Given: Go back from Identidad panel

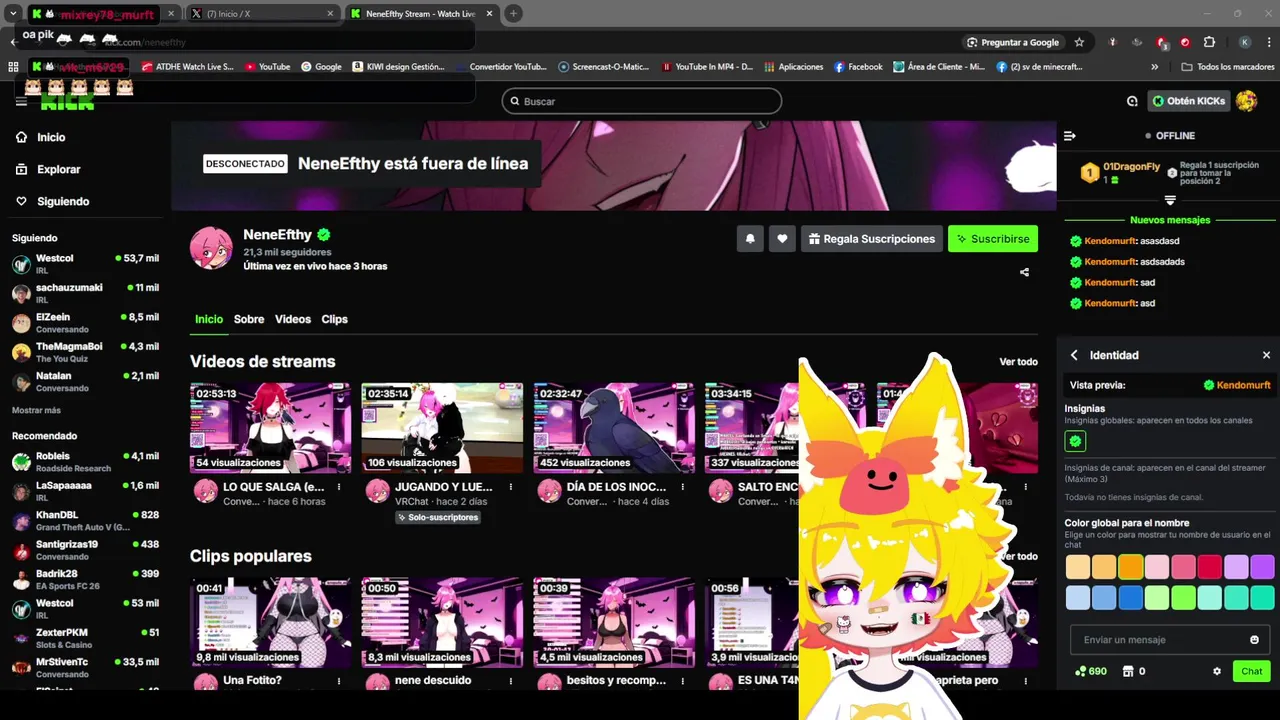Looking at the screenshot, I should pyautogui.click(x=1074, y=355).
